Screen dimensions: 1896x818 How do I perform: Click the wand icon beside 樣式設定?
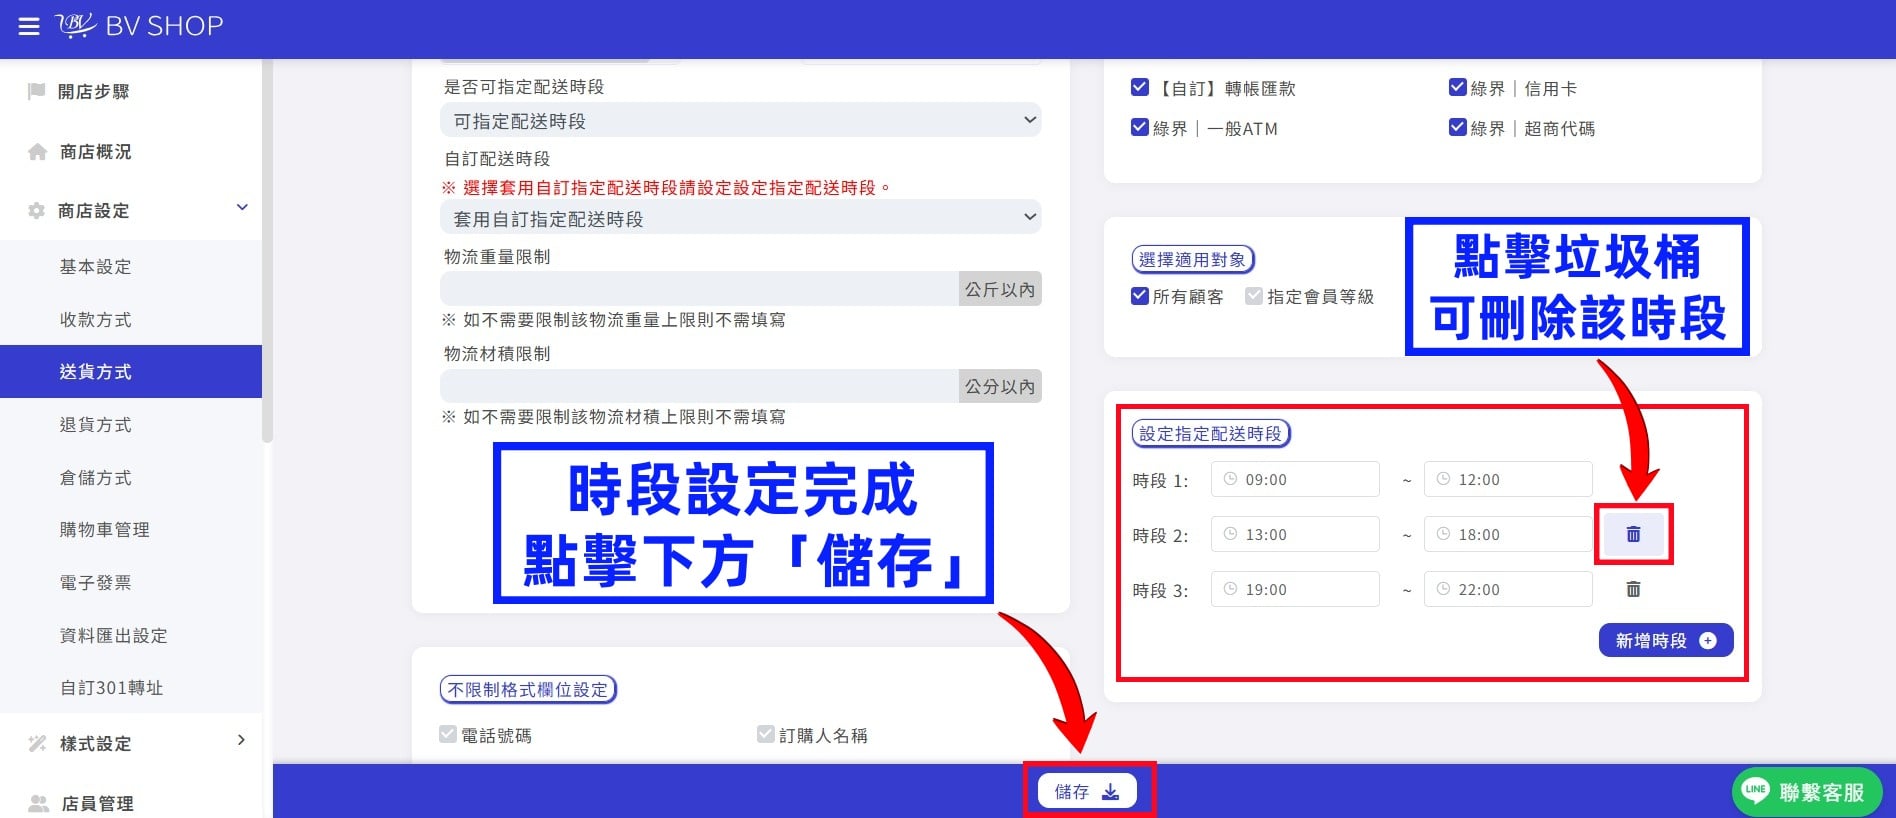(x=37, y=743)
